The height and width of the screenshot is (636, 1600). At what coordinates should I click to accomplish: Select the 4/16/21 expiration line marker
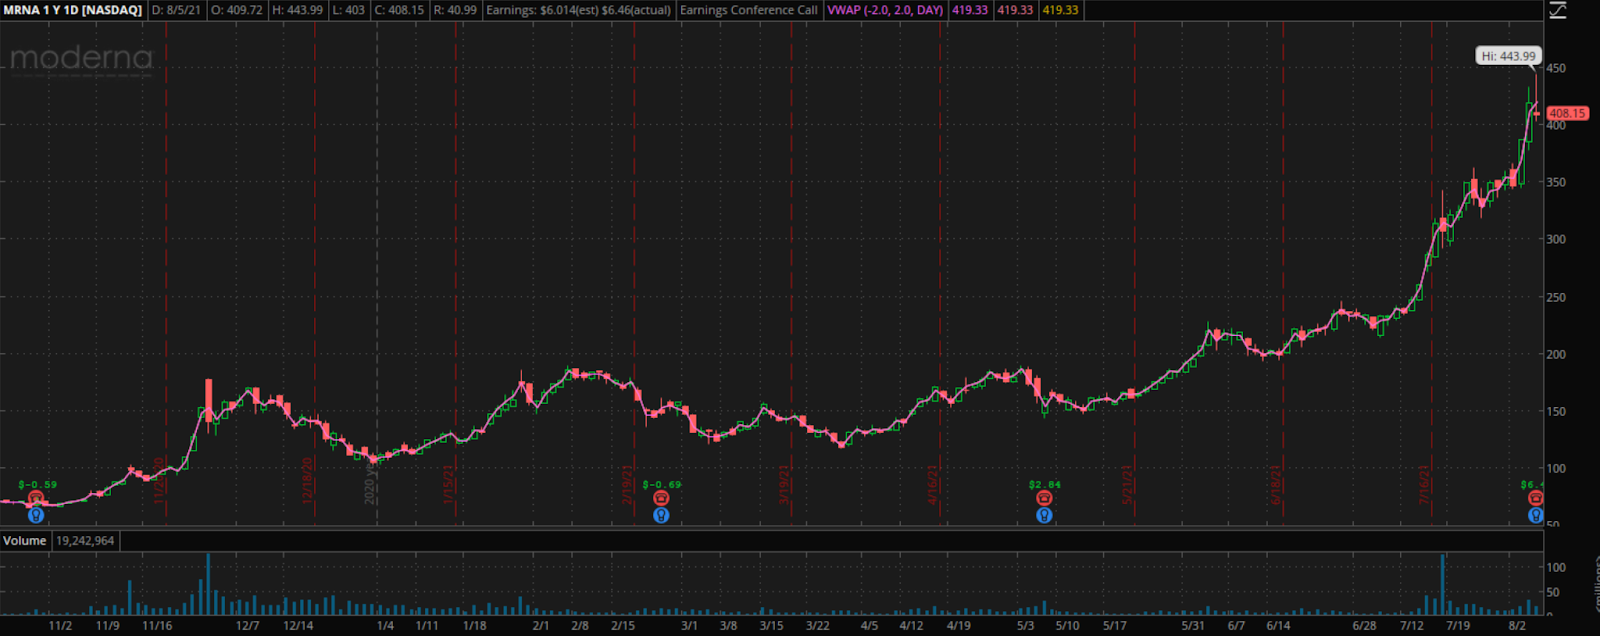(x=934, y=484)
